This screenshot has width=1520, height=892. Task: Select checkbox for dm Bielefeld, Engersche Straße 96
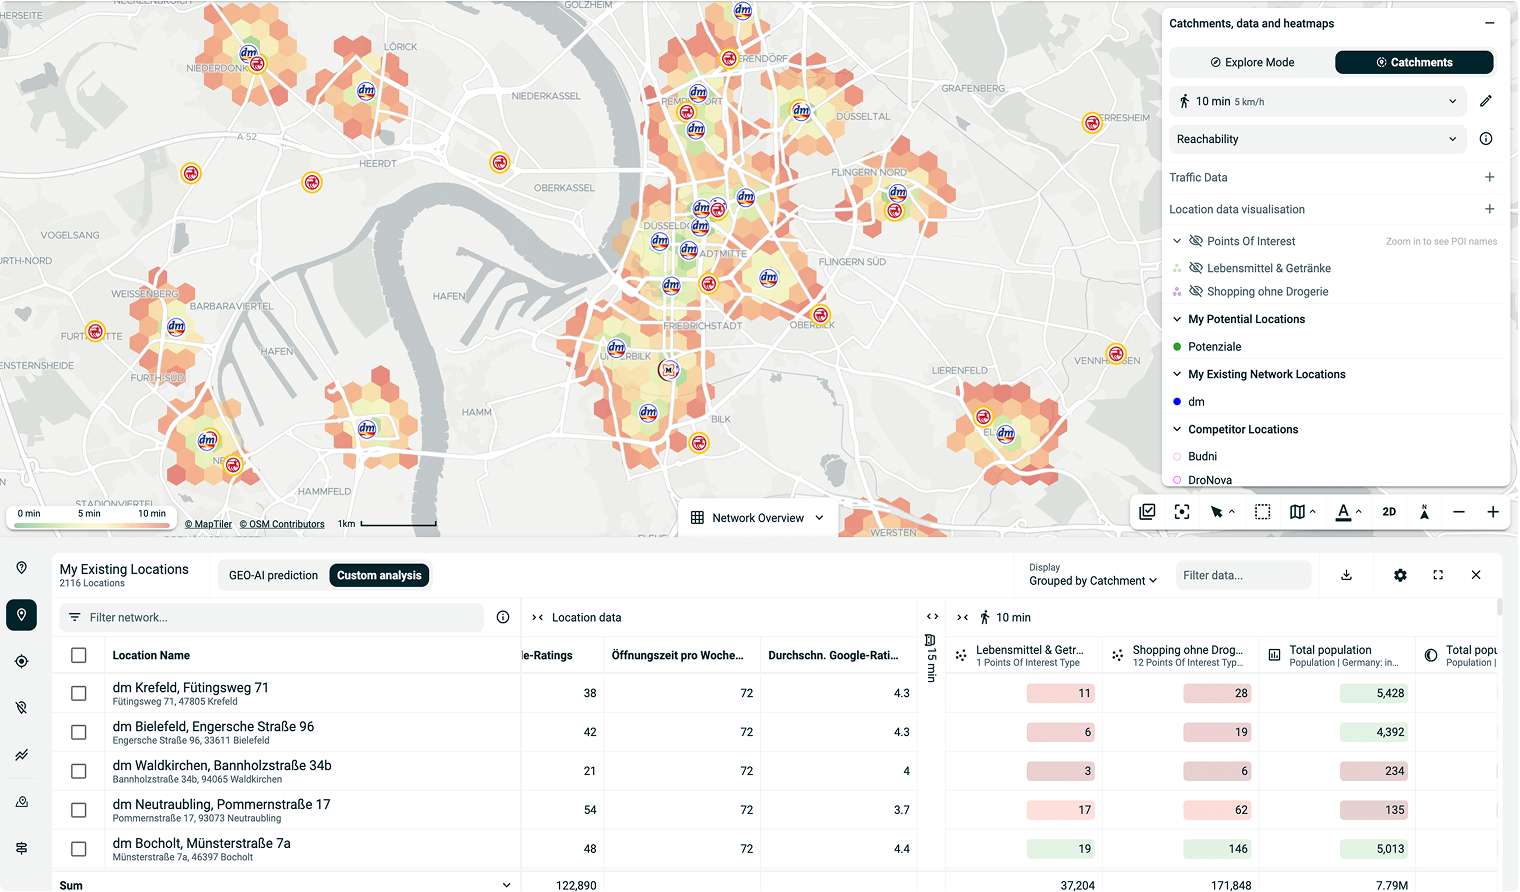[x=79, y=732]
